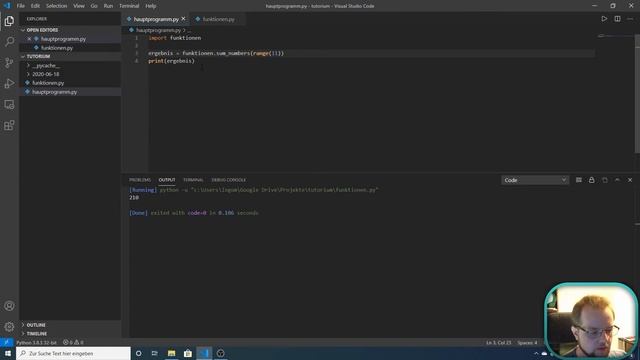The height and width of the screenshot is (360, 640).
Task: Switch to the Output panel tab
Action: [167, 180]
